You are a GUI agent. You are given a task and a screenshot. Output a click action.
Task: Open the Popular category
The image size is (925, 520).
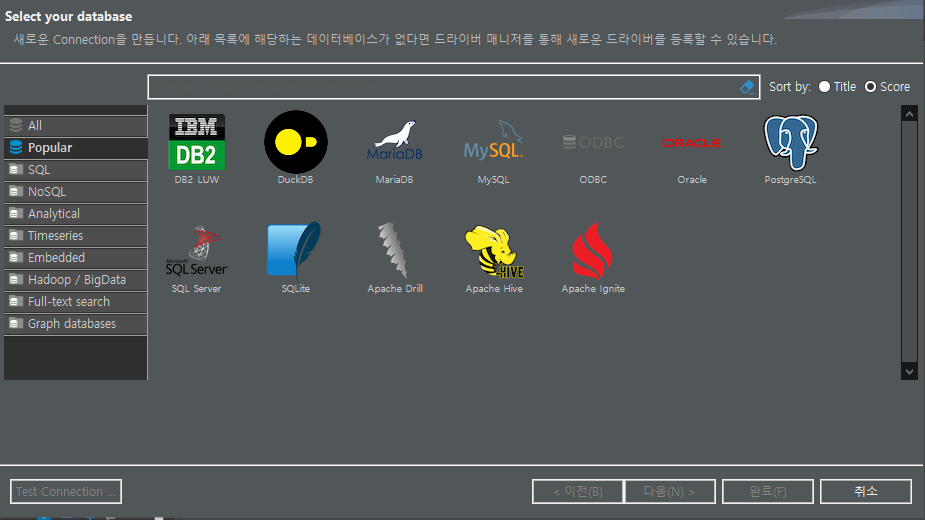pyautogui.click(x=76, y=148)
